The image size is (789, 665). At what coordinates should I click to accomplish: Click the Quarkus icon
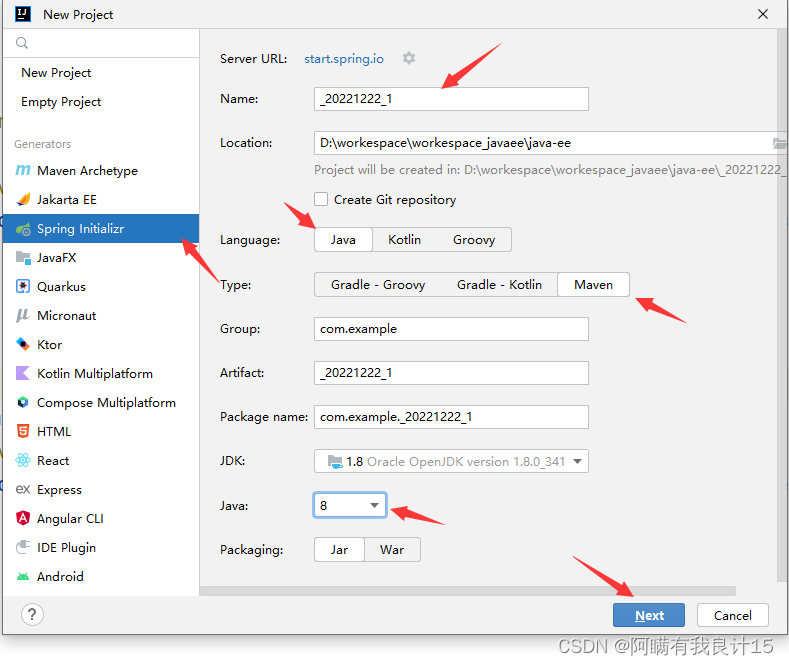[x=23, y=287]
